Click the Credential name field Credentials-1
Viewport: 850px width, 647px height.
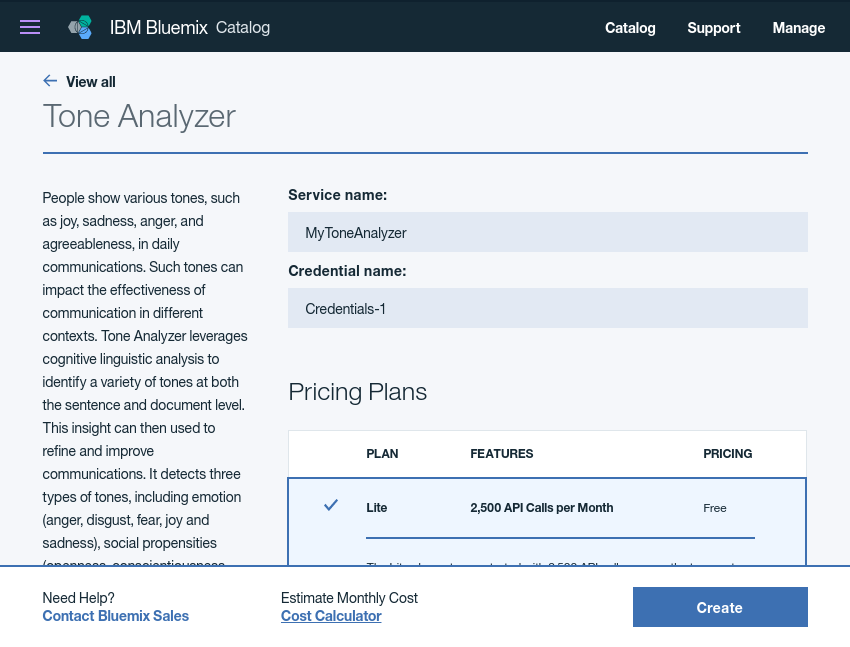(x=548, y=308)
